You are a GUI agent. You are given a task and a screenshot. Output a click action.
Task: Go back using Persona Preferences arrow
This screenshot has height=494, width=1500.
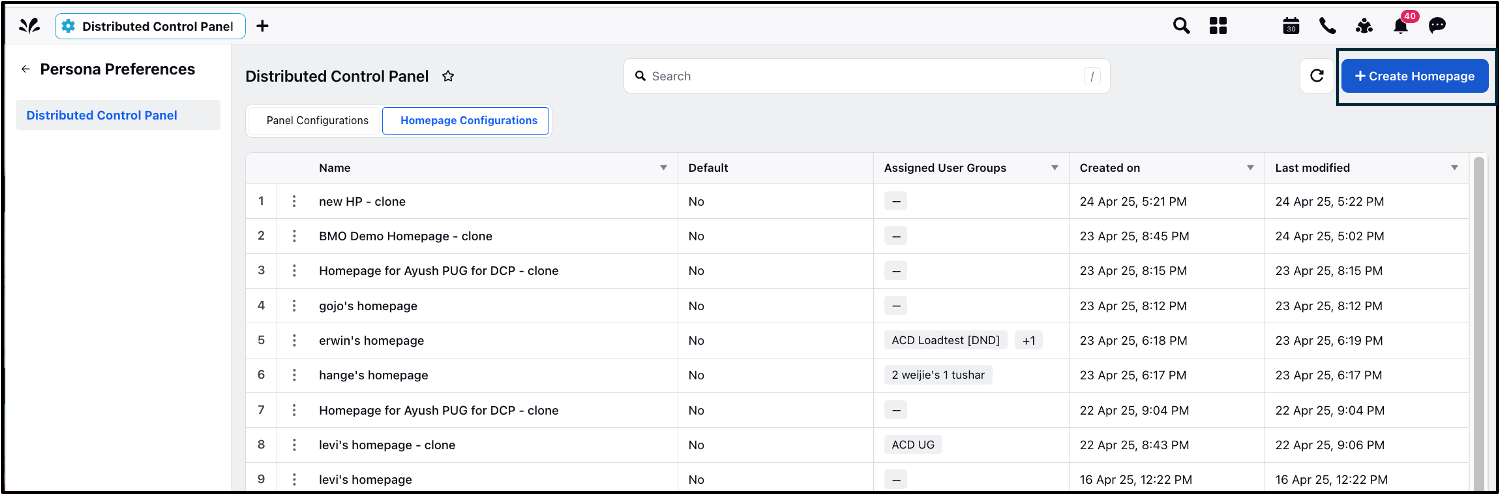point(26,69)
